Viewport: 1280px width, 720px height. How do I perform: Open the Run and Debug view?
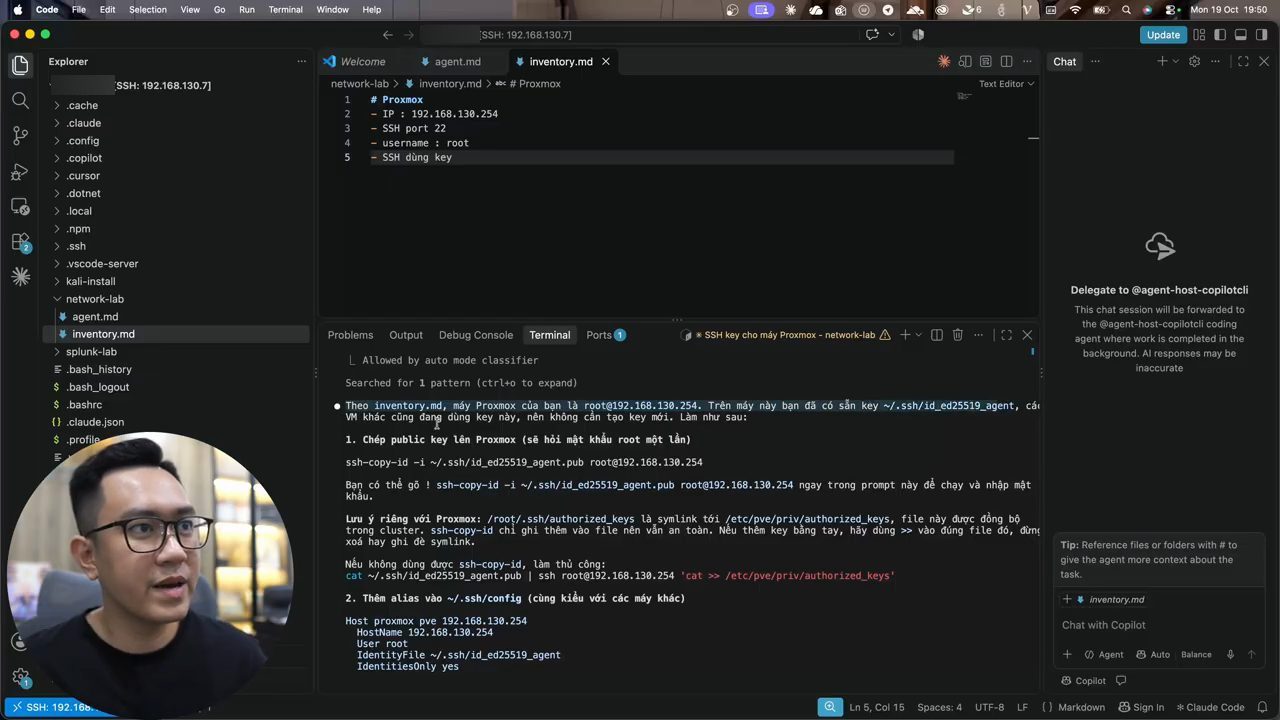(x=20, y=171)
